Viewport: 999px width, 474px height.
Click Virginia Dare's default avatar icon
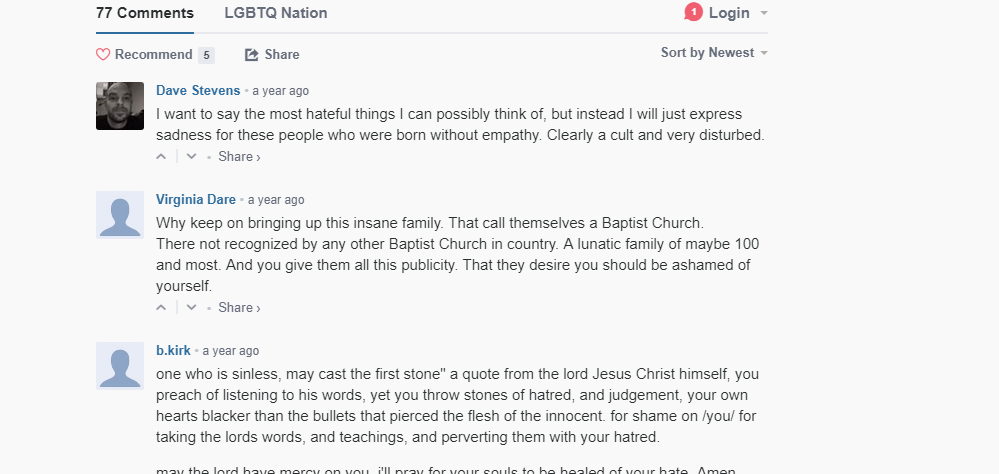120,215
